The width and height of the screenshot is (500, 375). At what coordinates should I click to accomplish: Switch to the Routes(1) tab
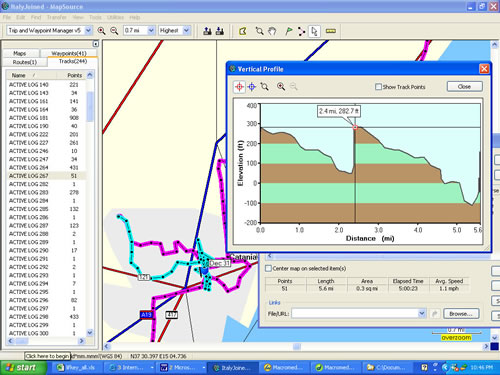pyautogui.click(x=25, y=62)
